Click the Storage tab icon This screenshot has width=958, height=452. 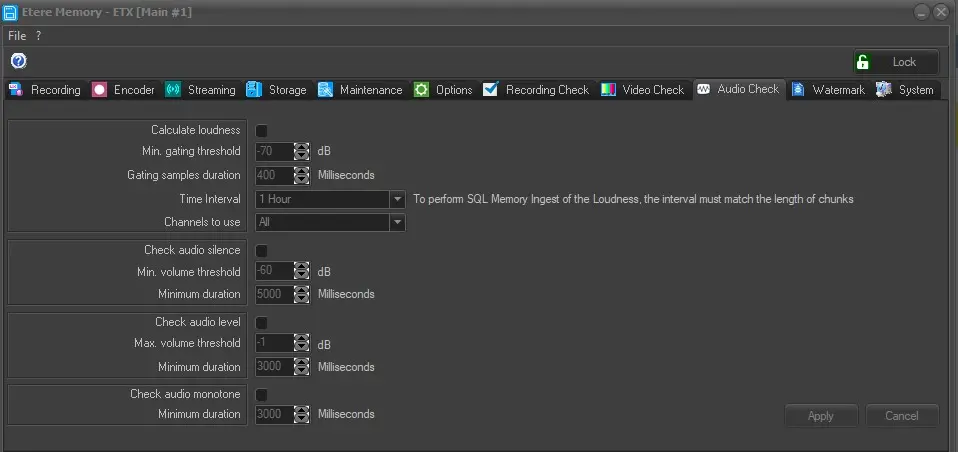(x=254, y=90)
